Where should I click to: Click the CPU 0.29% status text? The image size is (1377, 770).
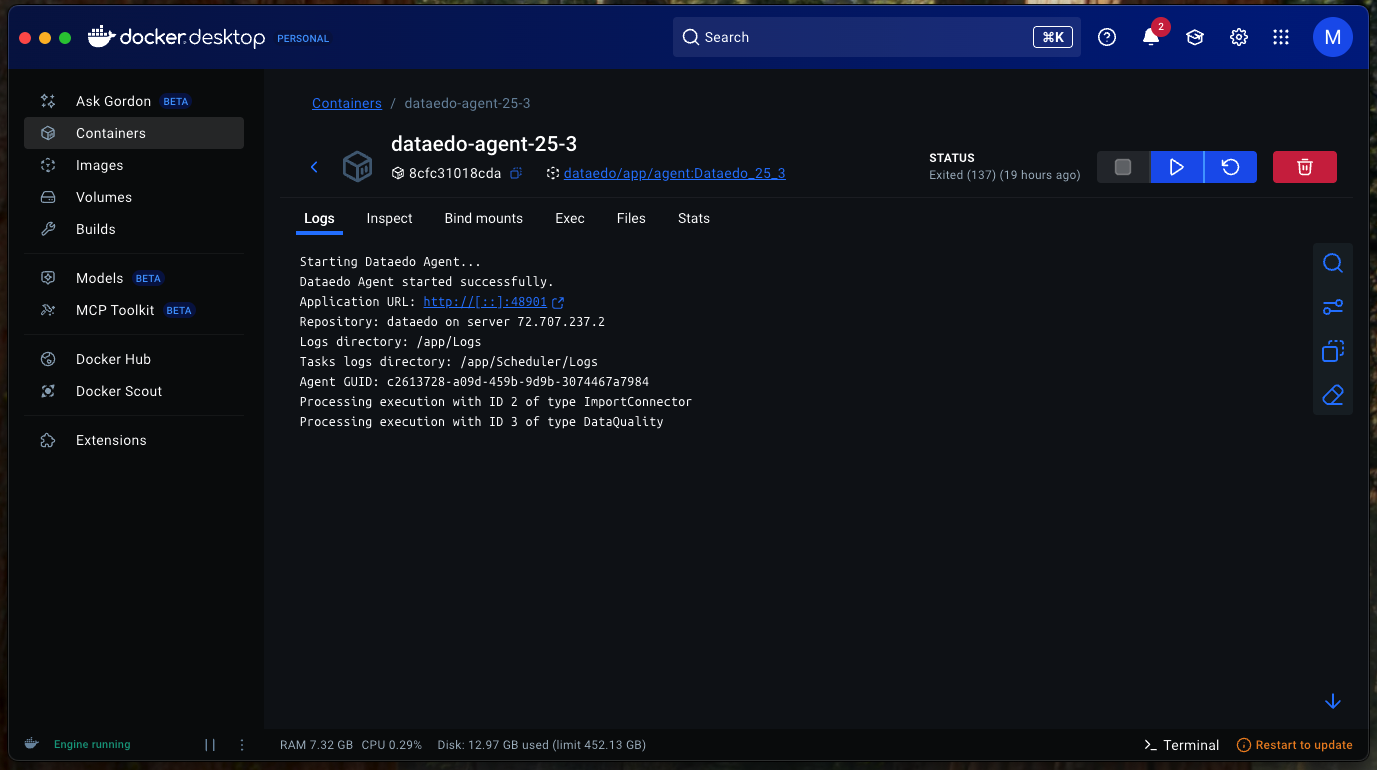[x=392, y=745]
